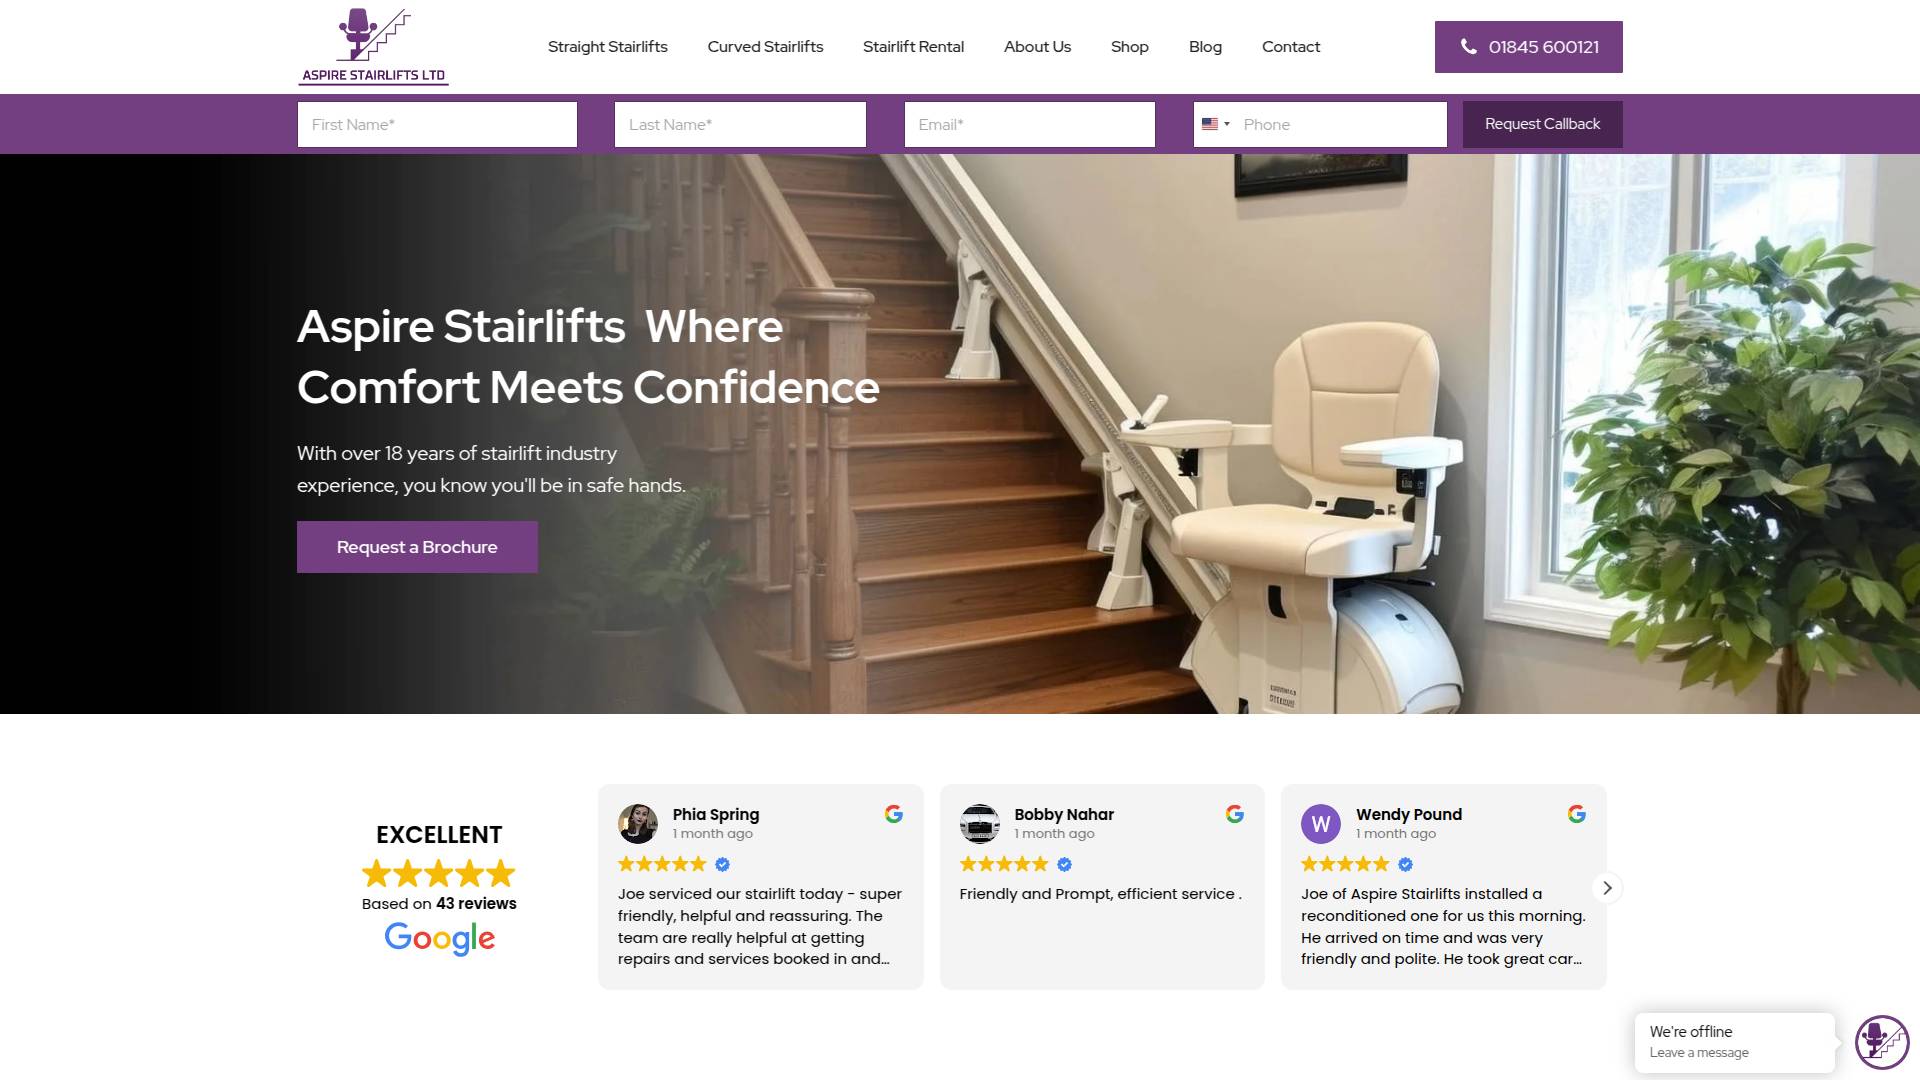Call 01845 600121 phone button
The width and height of the screenshot is (1920, 1080).
coord(1529,47)
